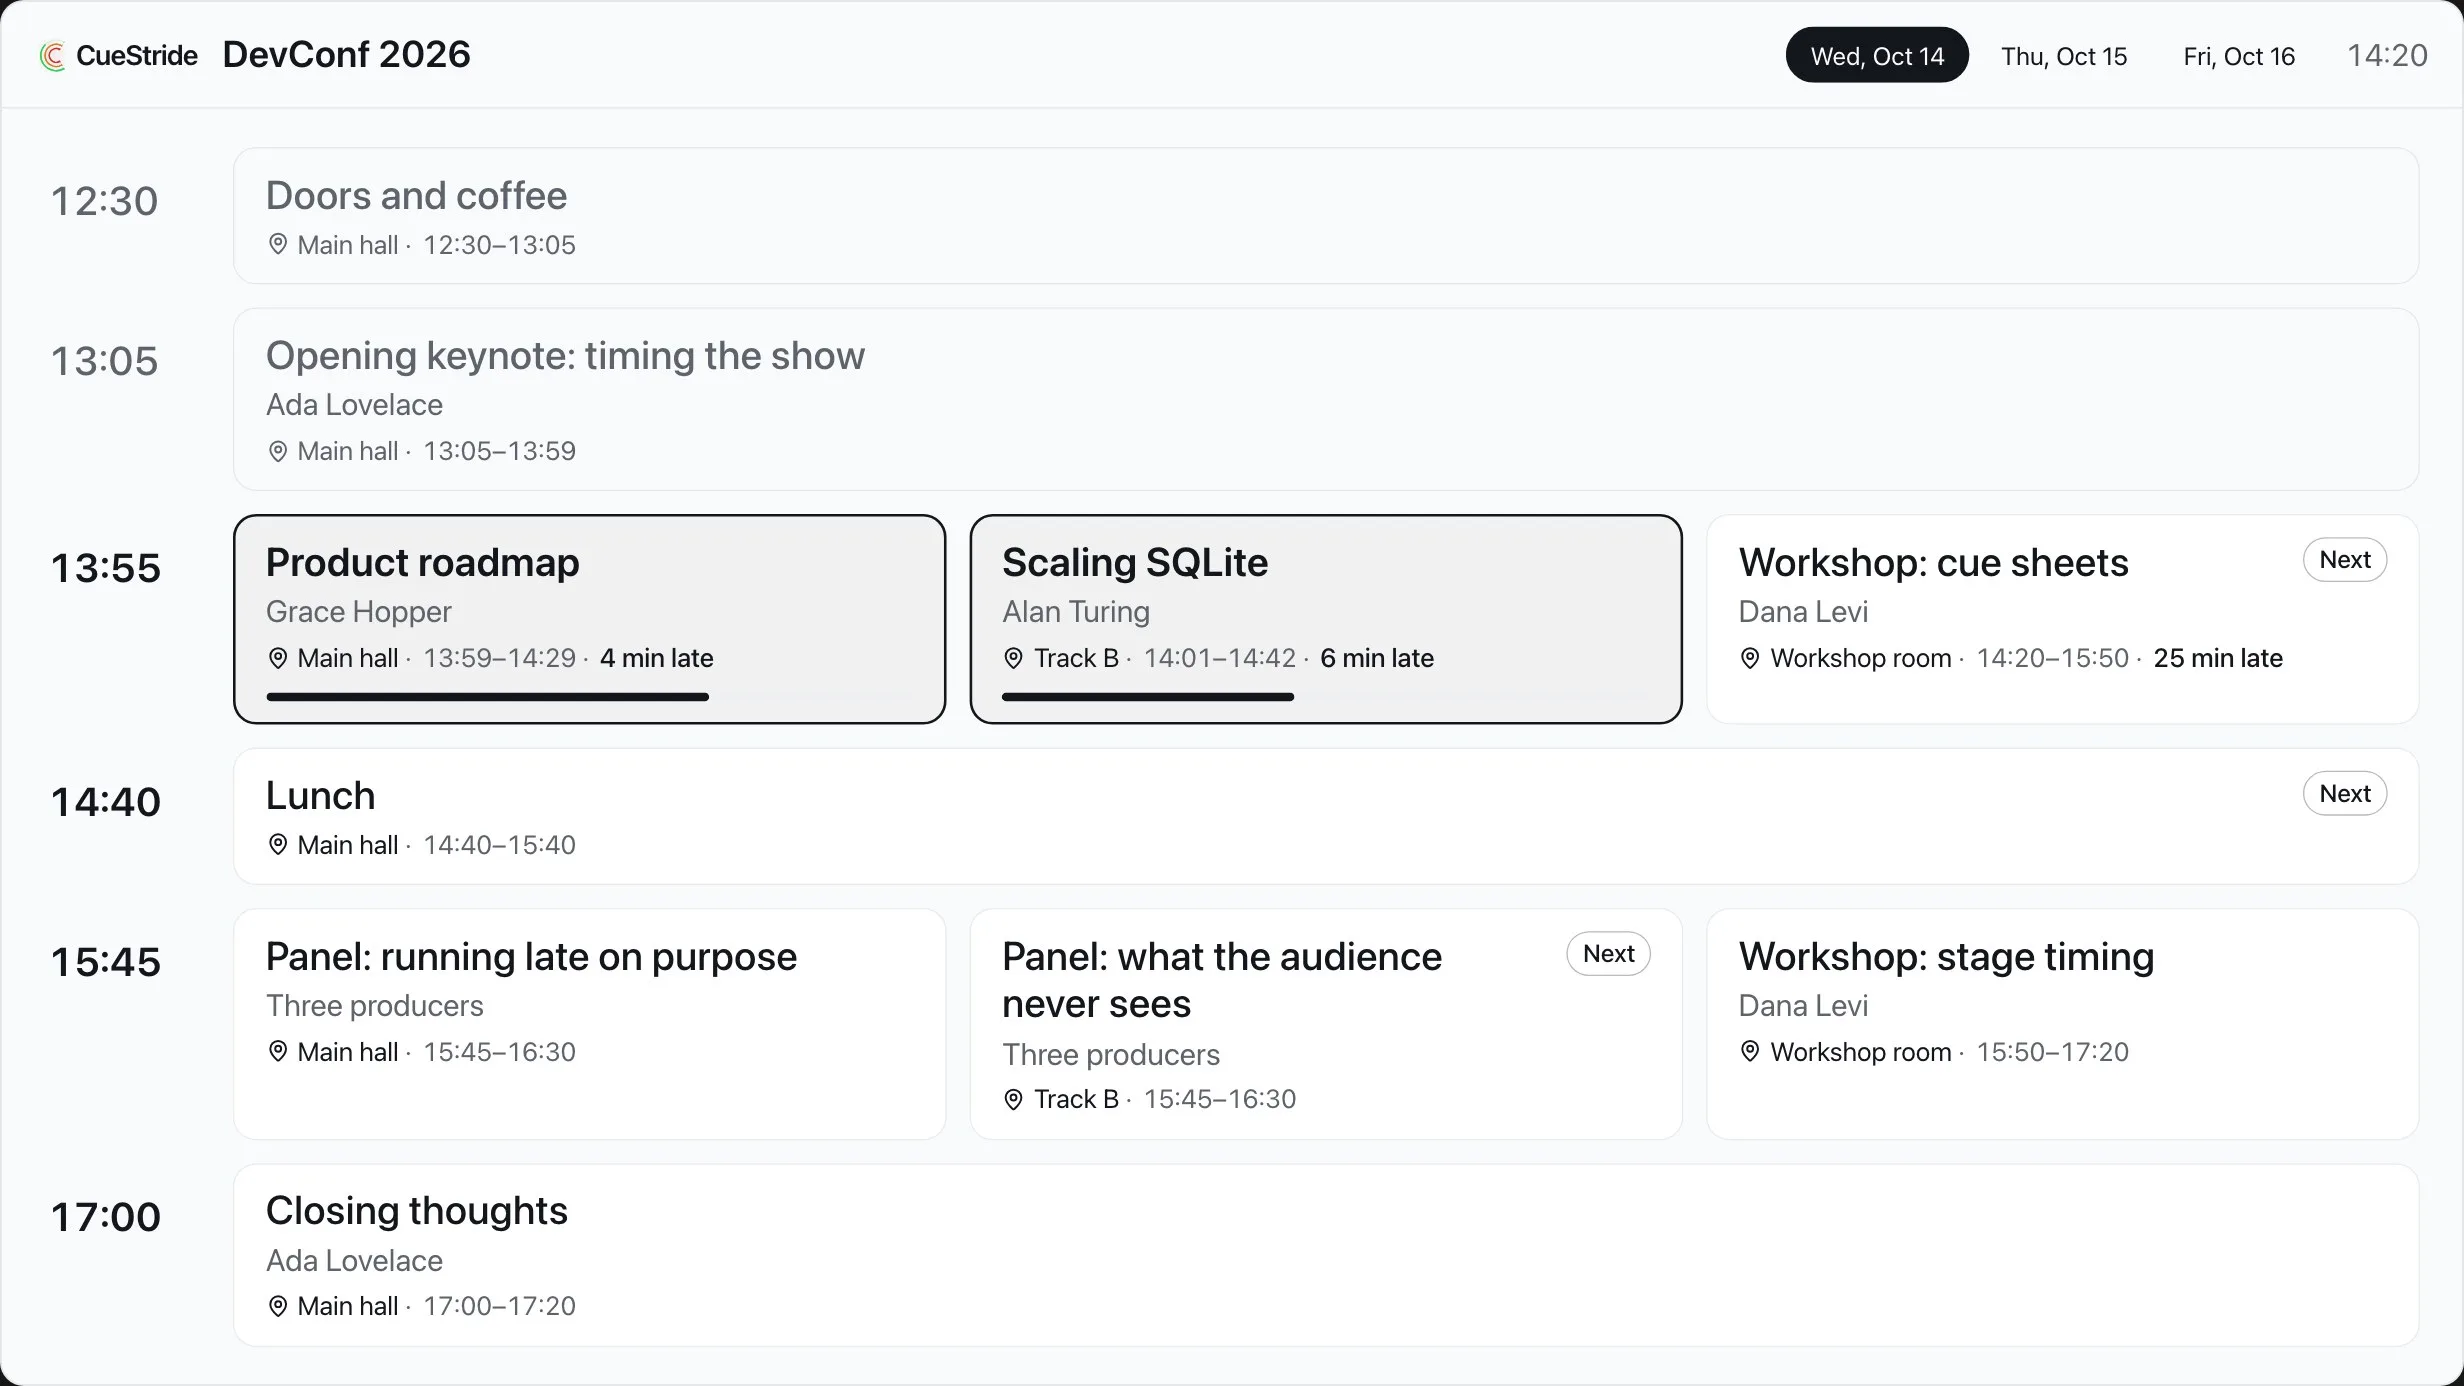Screen dimensions: 2464x1386
Task: Click location pin icon on Workshop: cue sheets
Action: point(1750,658)
